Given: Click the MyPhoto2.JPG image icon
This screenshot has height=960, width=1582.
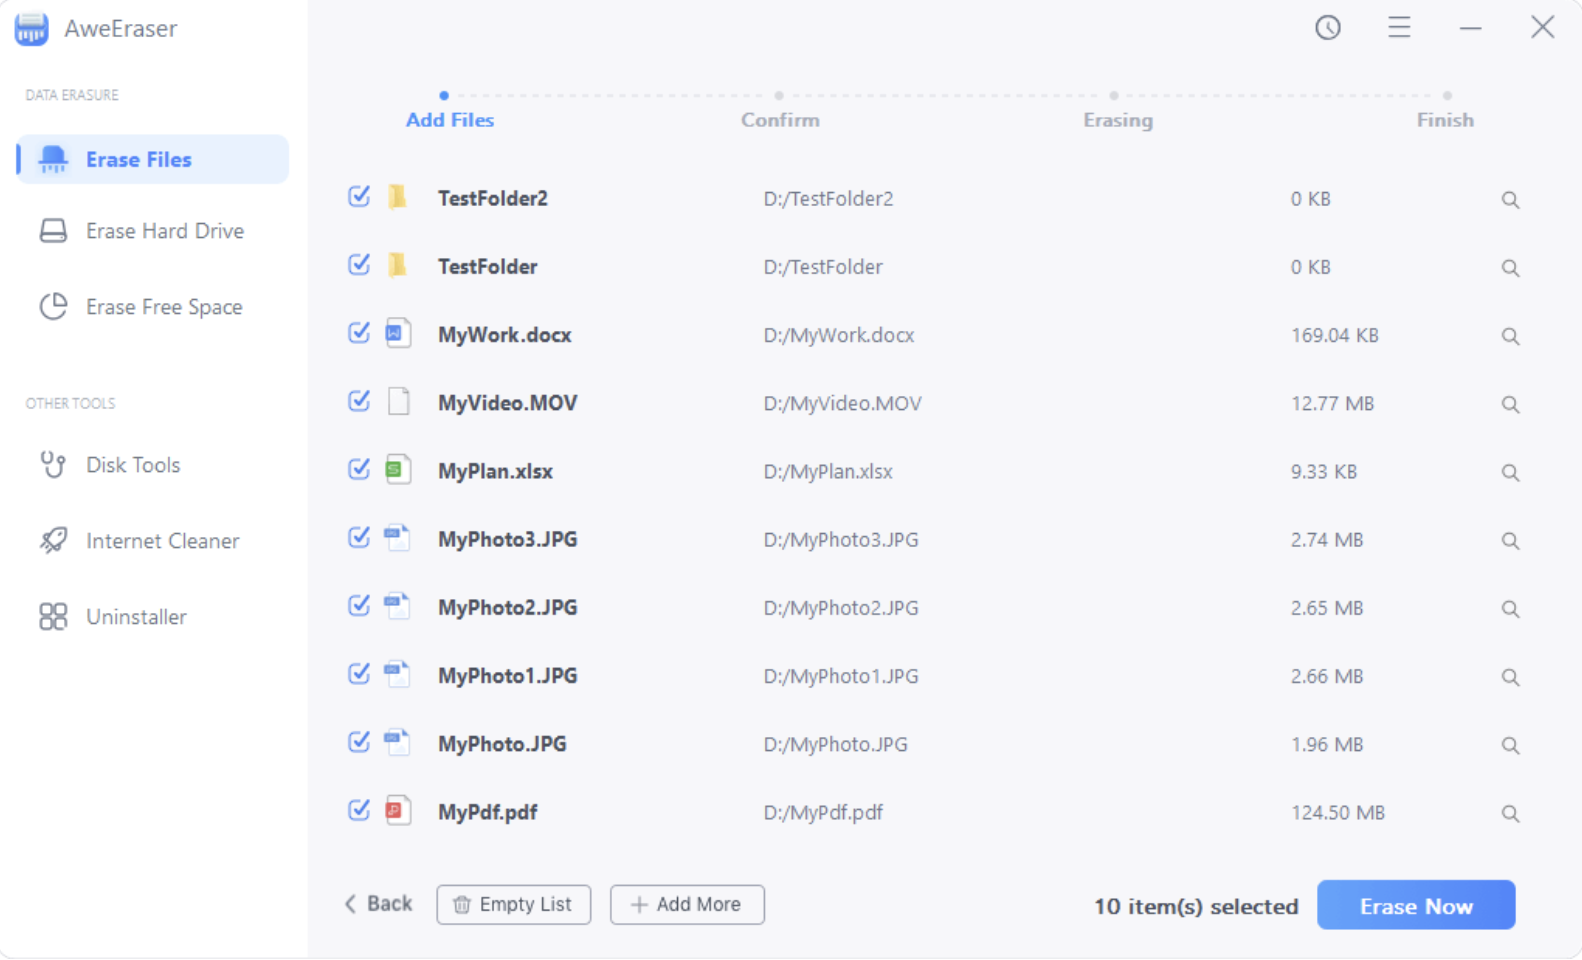Looking at the screenshot, I should tap(397, 606).
